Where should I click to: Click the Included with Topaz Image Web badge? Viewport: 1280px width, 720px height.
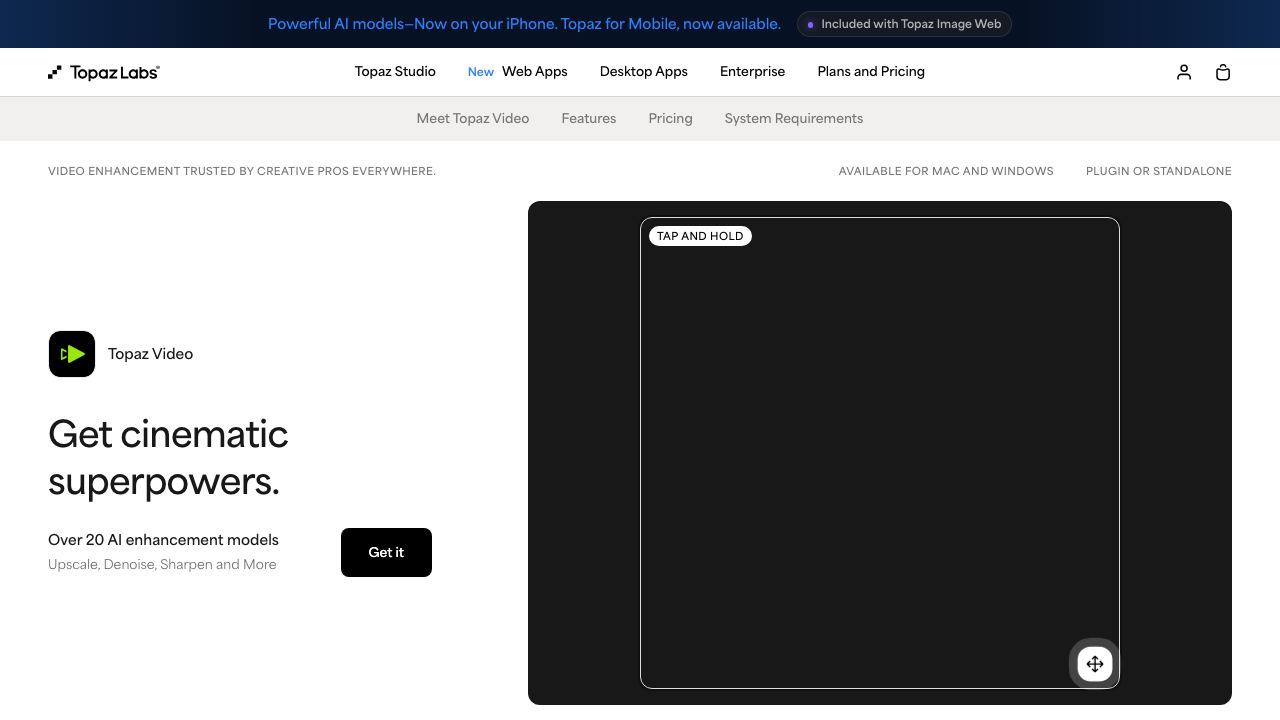(x=904, y=24)
